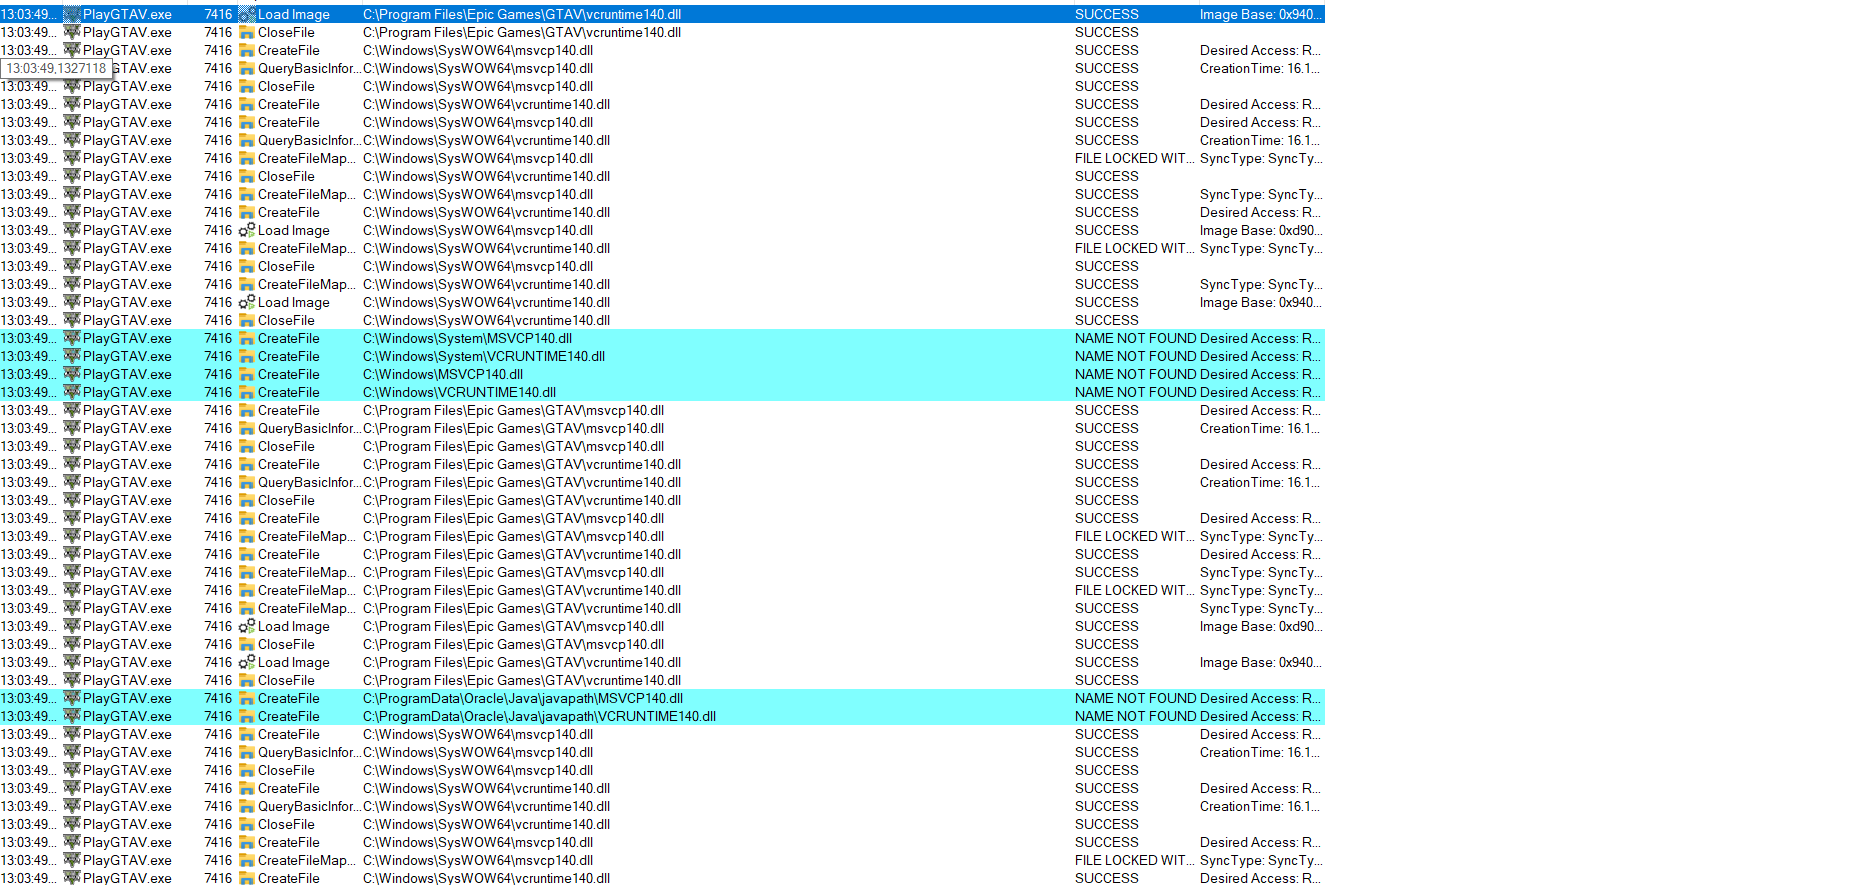Image resolution: width=1862 pixels, height=885 pixels.
Task: Click Image Base detail in Load Image SysWOW64\msvcp140.dll row
Action: (x=1261, y=231)
